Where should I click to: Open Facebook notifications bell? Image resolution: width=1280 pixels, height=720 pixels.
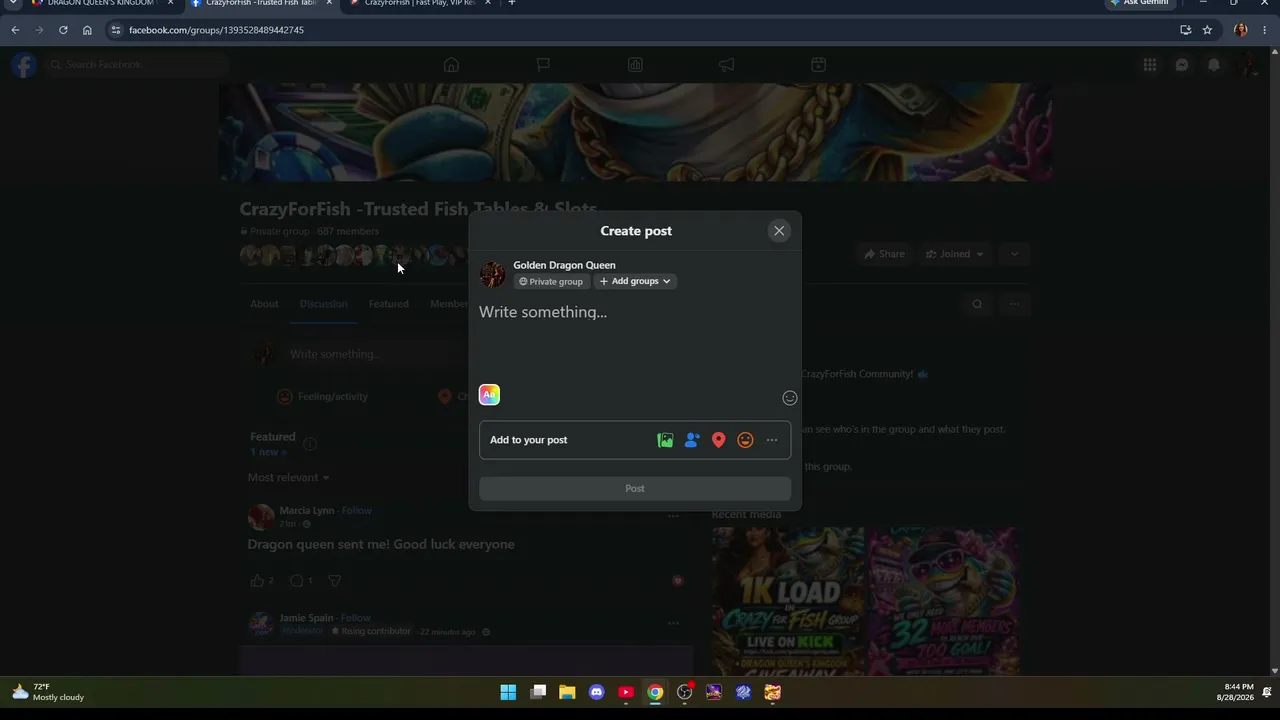[1214, 65]
